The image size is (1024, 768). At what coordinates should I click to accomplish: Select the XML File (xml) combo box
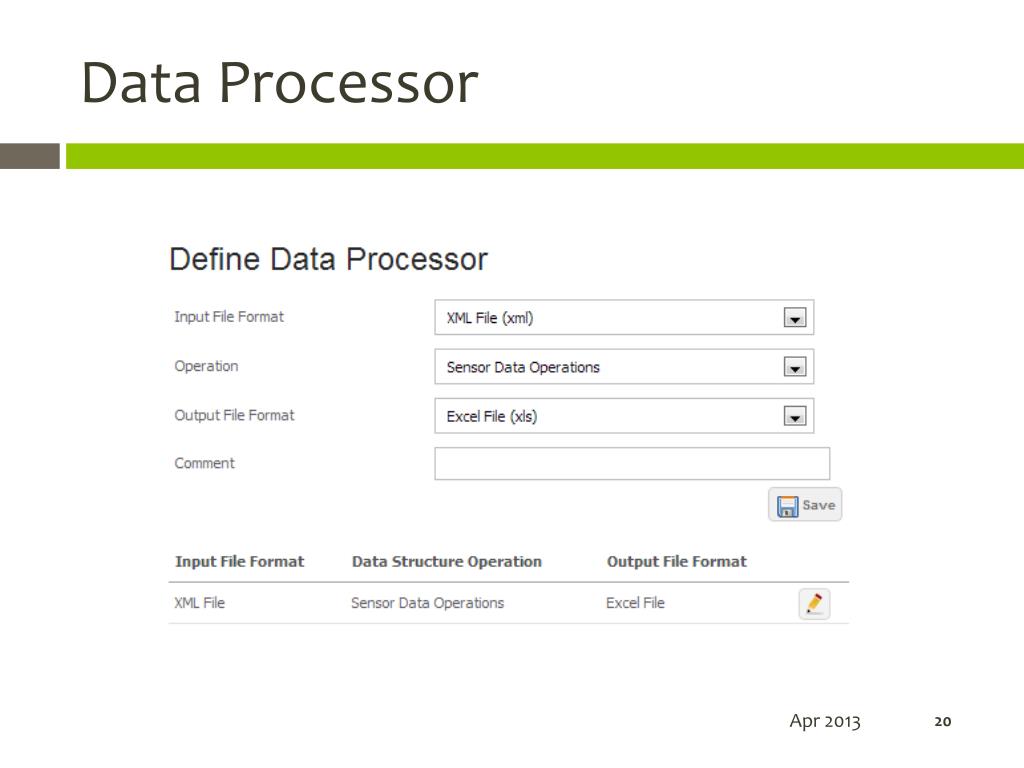(624, 317)
